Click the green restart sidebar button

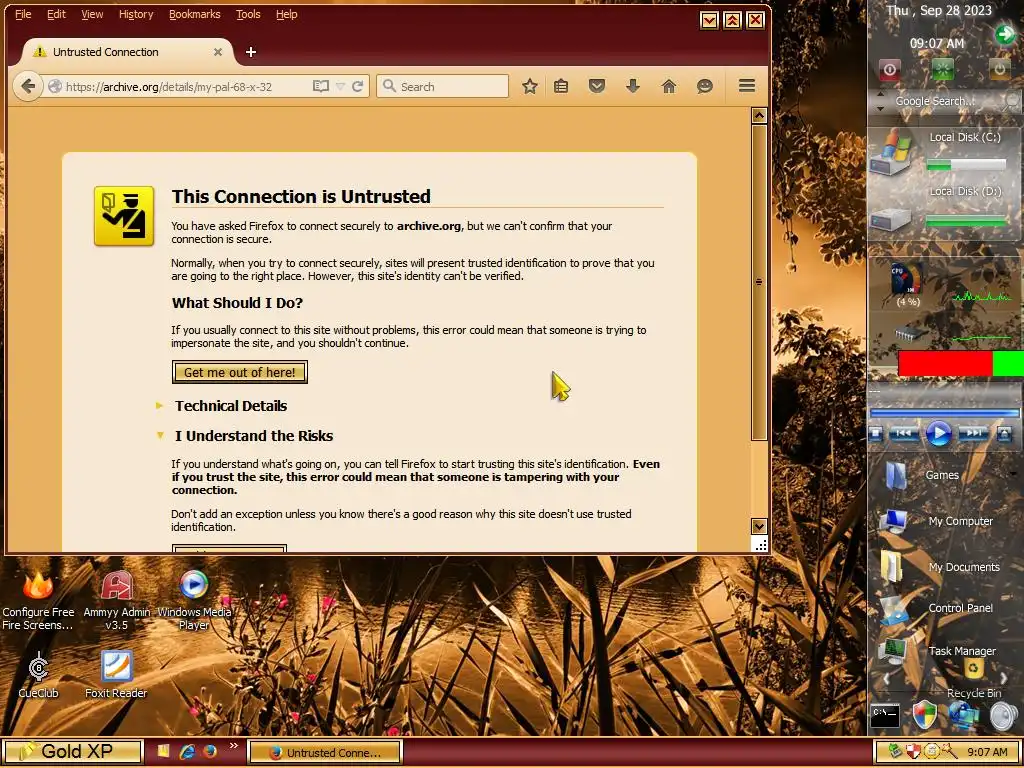943,69
